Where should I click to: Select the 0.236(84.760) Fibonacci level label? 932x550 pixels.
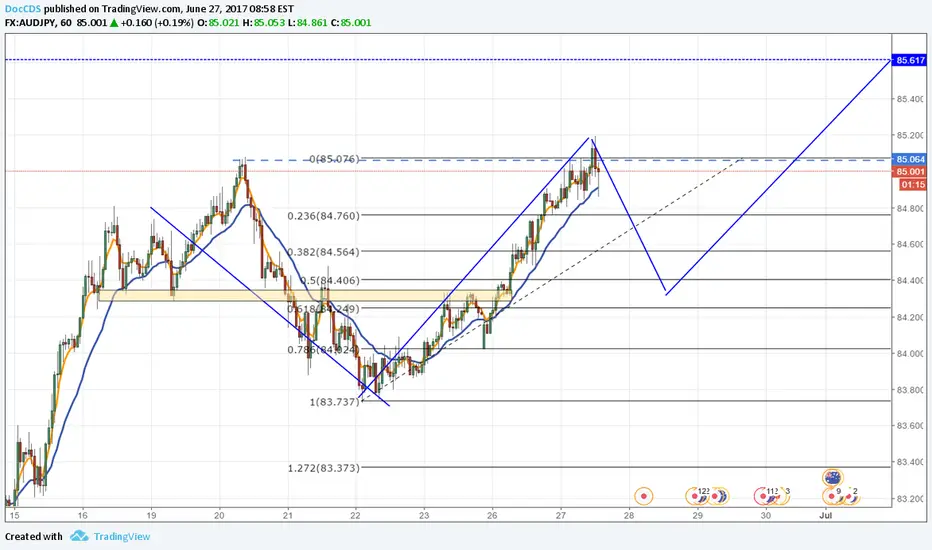(x=323, y=216)
